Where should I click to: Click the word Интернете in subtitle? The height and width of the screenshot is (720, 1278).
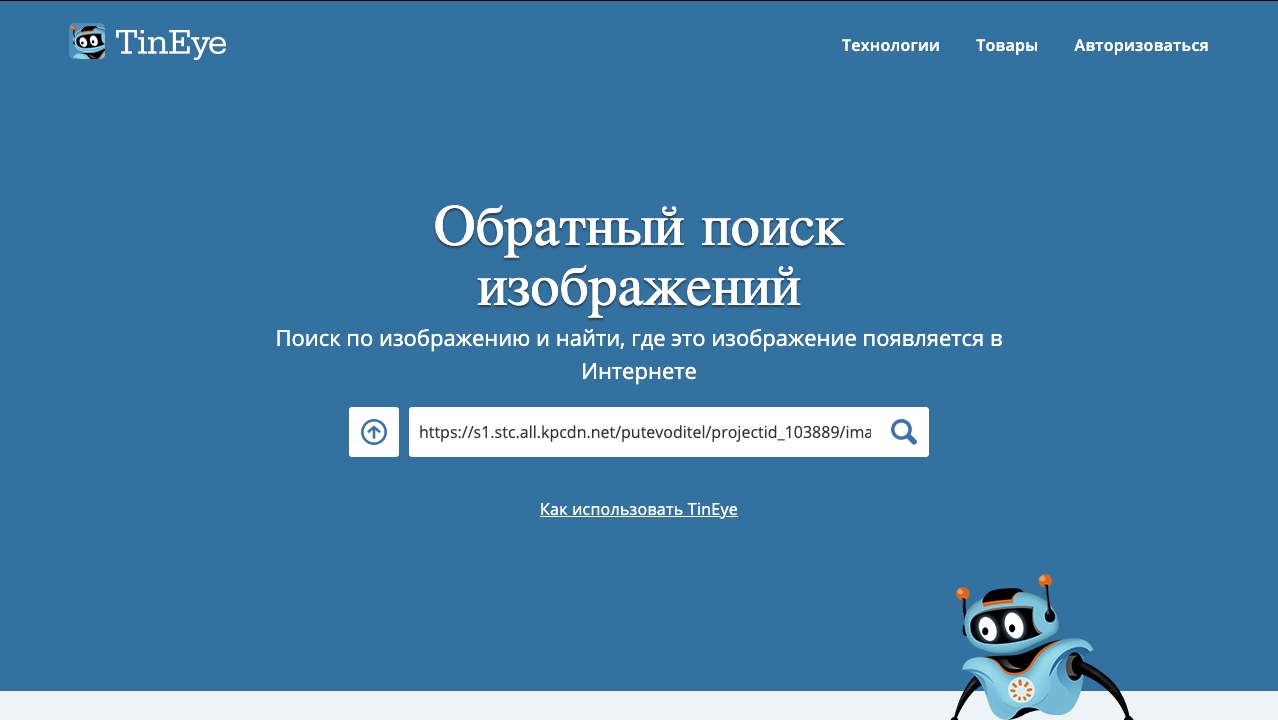(638, 372)
